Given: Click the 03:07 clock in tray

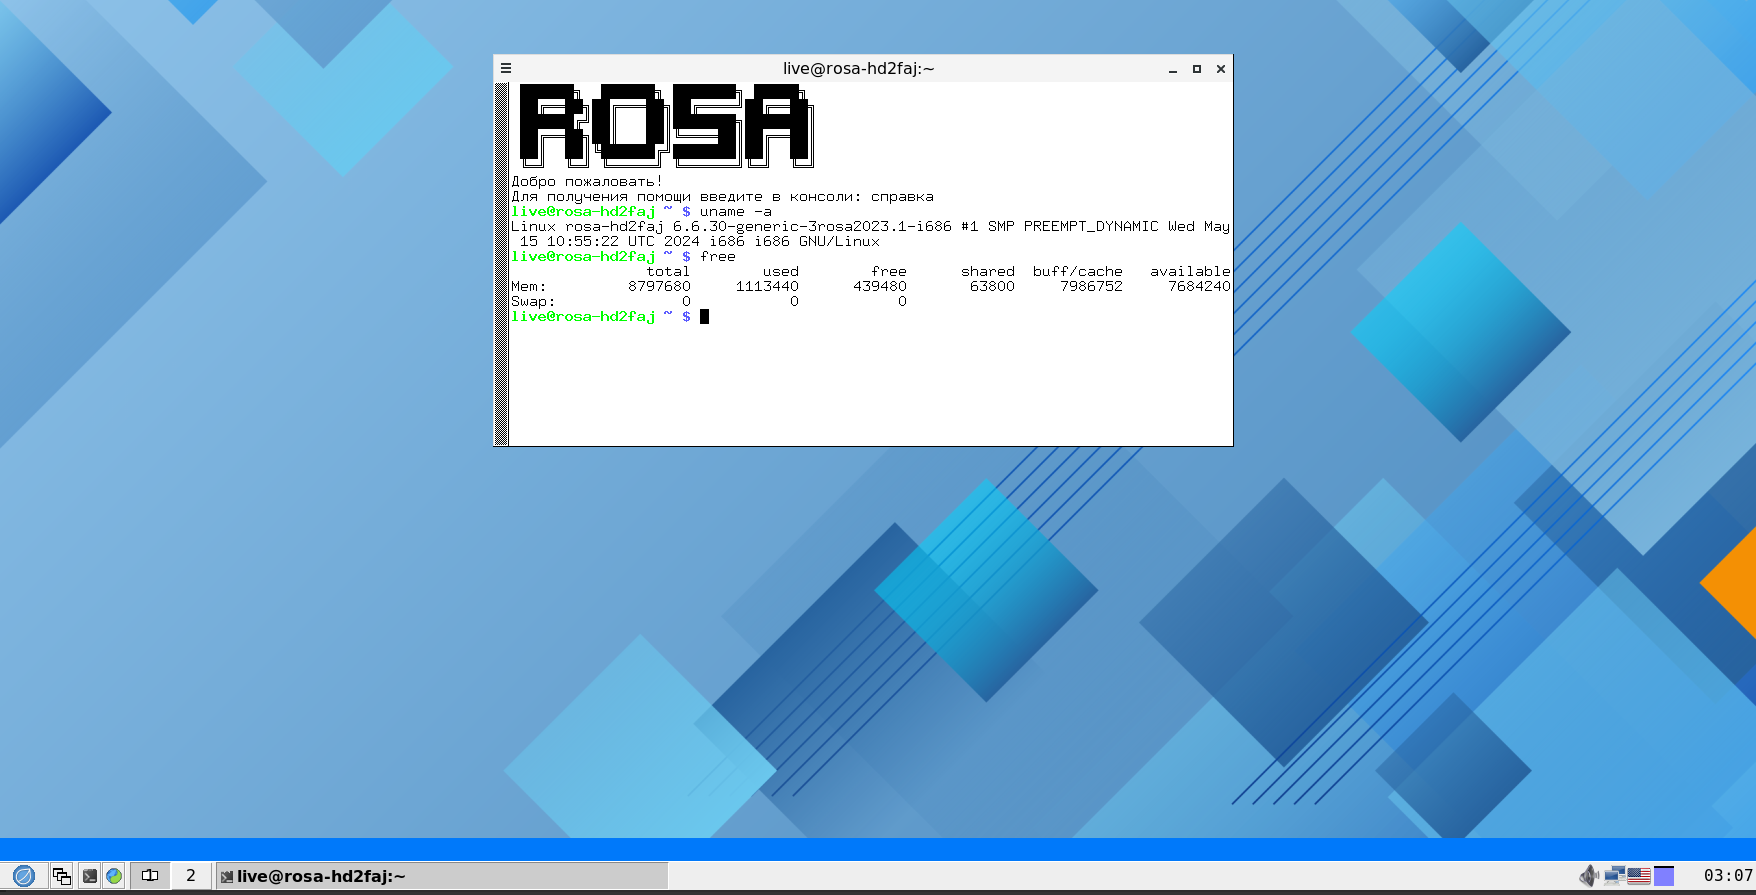Looking at the screenshot, I should coord(1727,876).
